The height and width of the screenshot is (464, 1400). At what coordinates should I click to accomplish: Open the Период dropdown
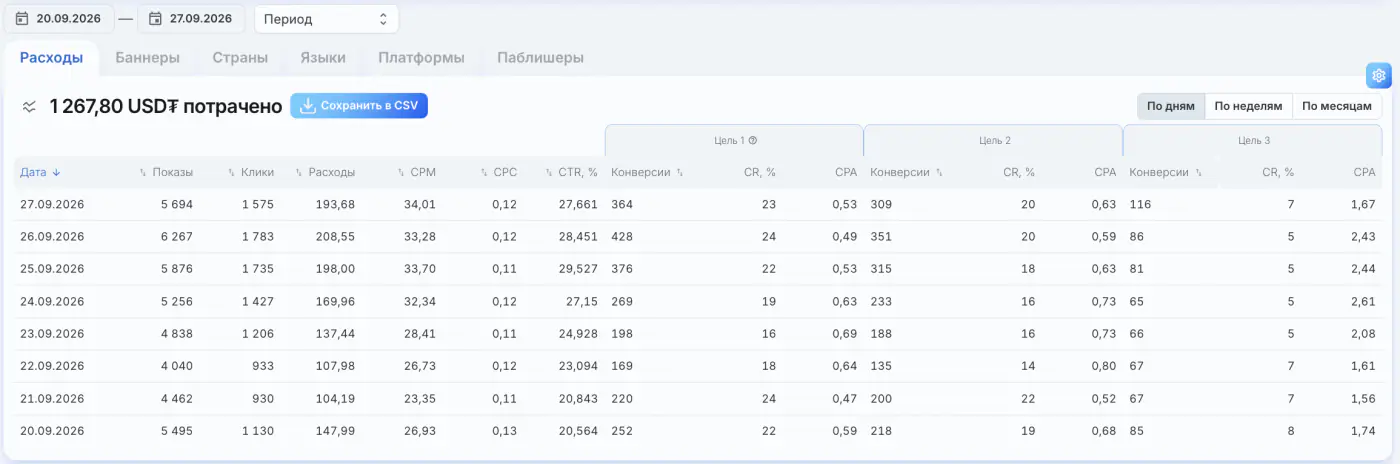click(x=326, y=19)
